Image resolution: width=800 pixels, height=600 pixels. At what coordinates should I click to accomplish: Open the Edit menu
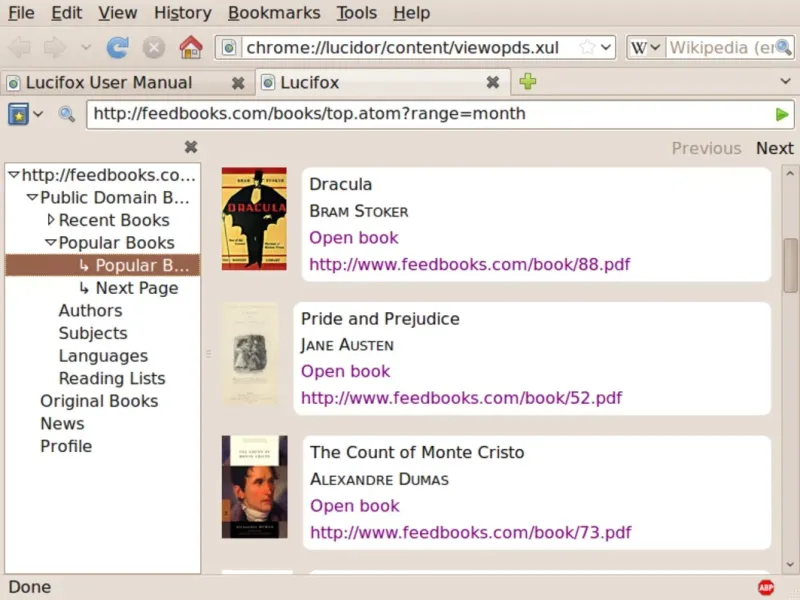(66, 13)
